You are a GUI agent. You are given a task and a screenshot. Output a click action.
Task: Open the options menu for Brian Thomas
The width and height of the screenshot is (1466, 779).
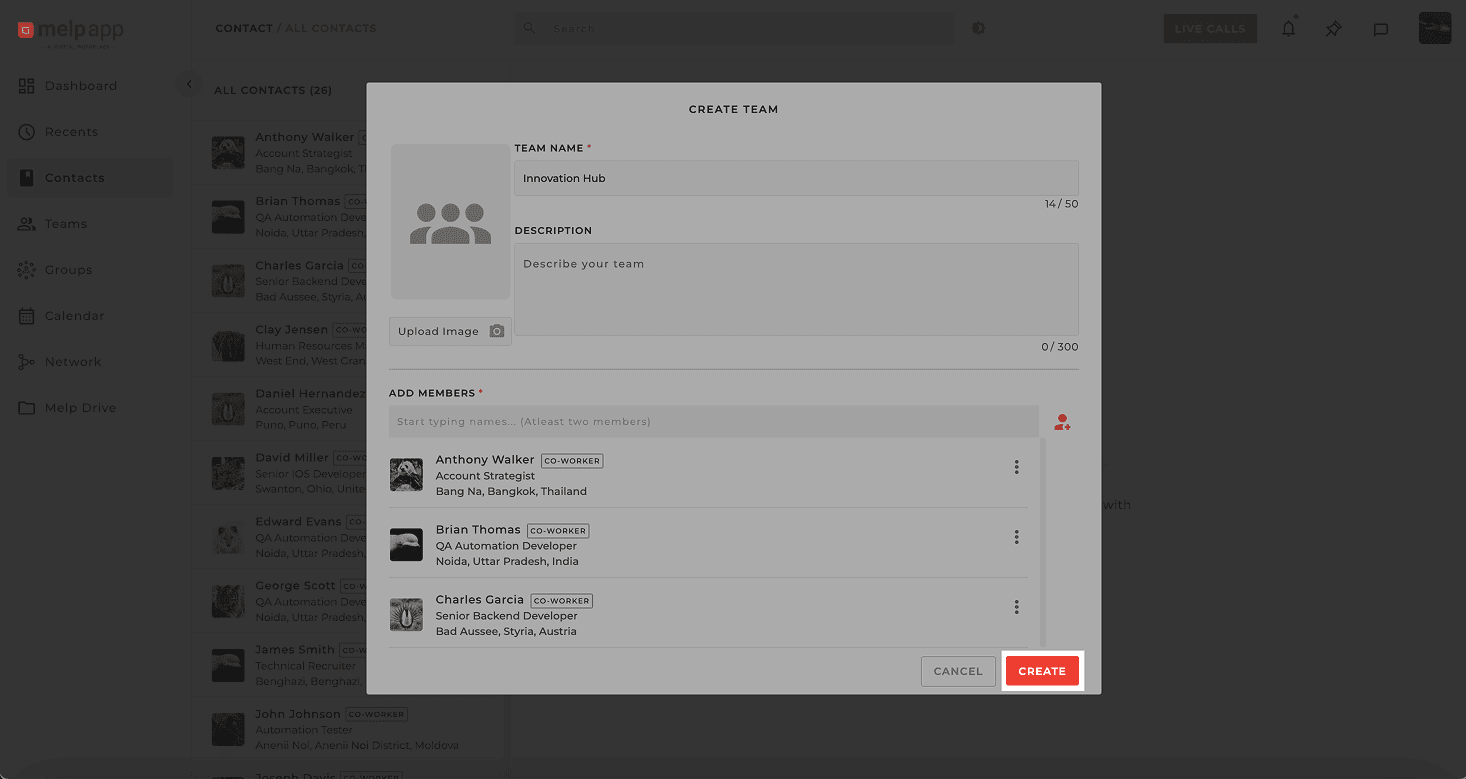(1016, 537)
